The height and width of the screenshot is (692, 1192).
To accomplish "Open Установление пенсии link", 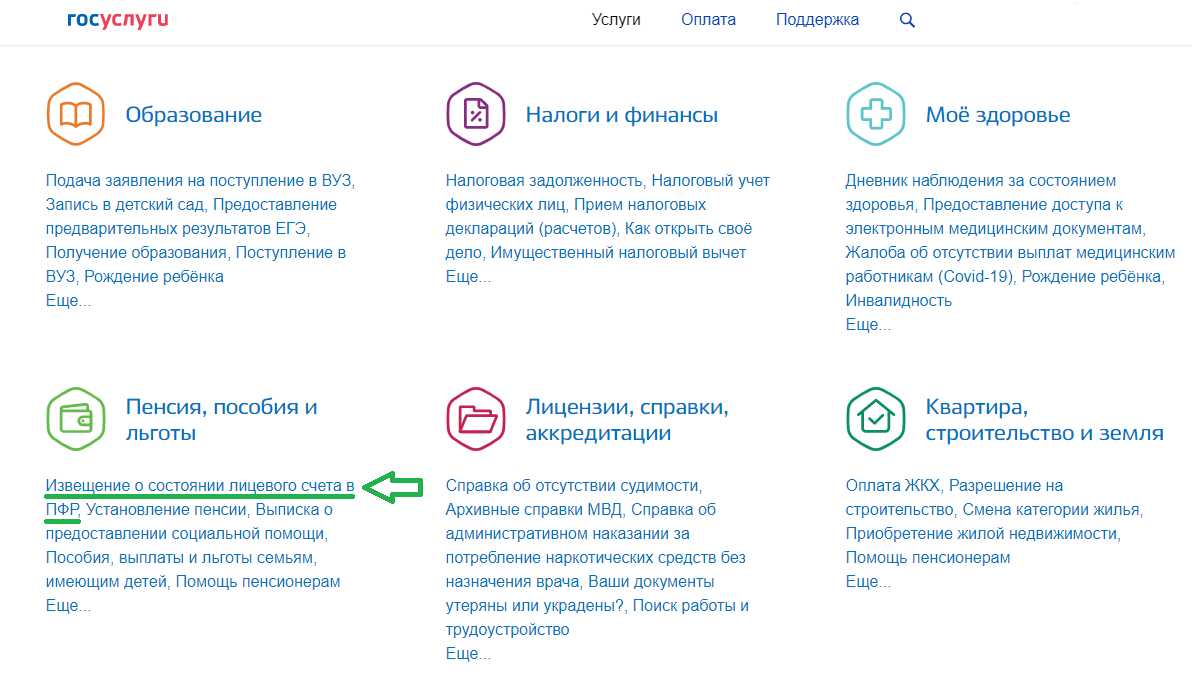I will [166, 509].
